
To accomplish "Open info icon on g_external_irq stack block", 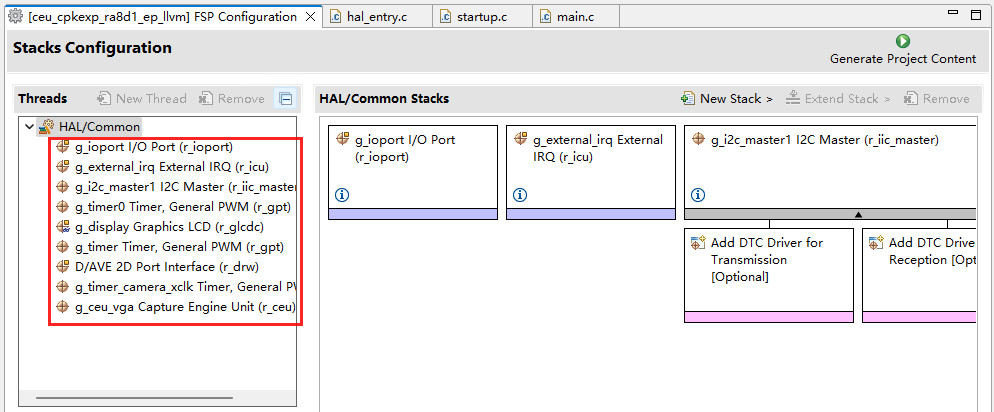I will coord(520,195).
